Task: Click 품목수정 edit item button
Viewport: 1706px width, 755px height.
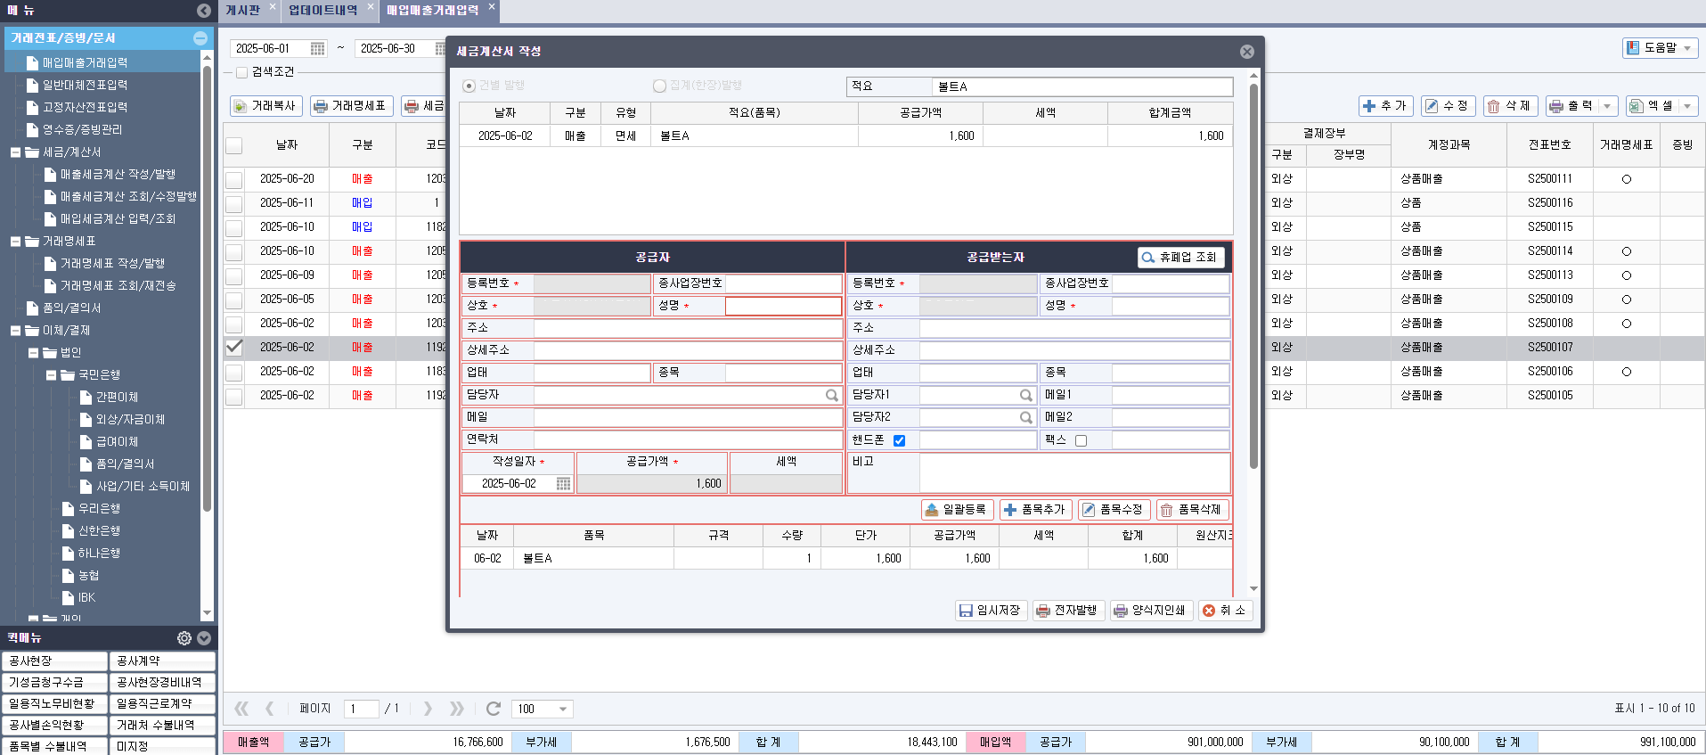Action: pos(1114,510)
